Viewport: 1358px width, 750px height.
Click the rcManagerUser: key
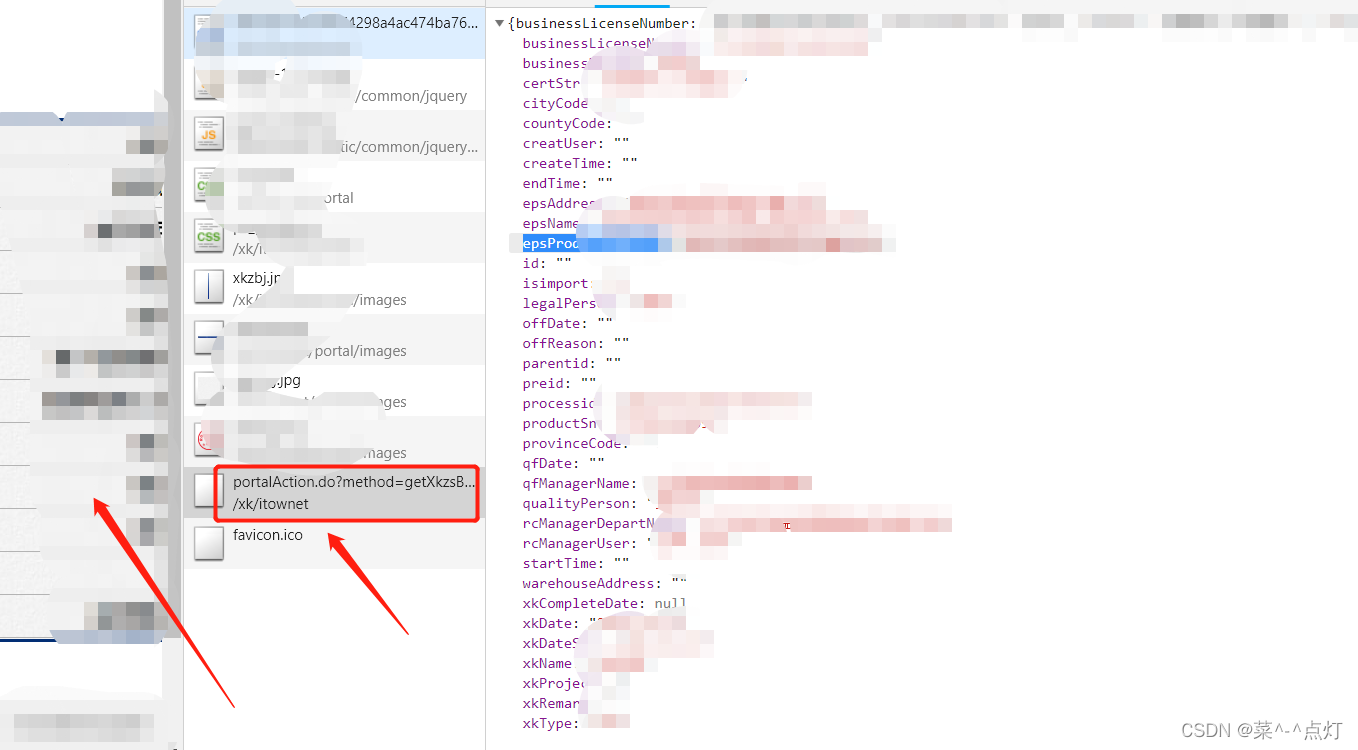pos(580,543)
